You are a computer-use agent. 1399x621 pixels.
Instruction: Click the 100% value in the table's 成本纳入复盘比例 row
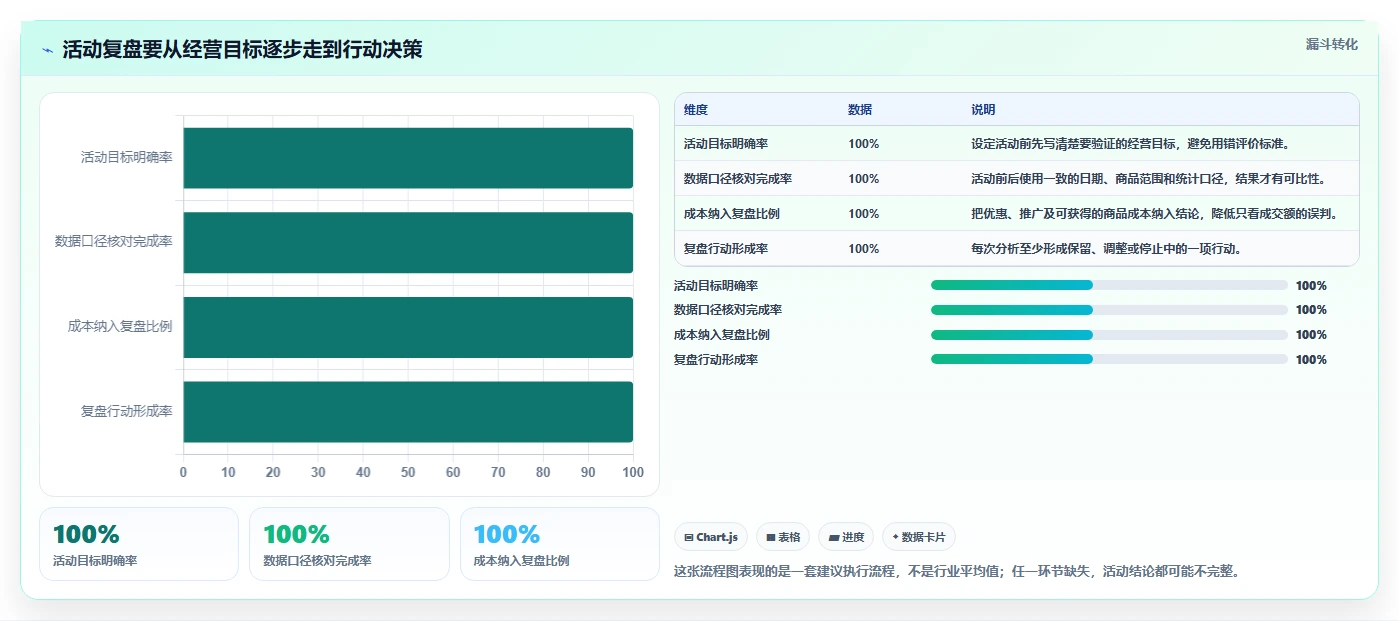pos(864,214)
